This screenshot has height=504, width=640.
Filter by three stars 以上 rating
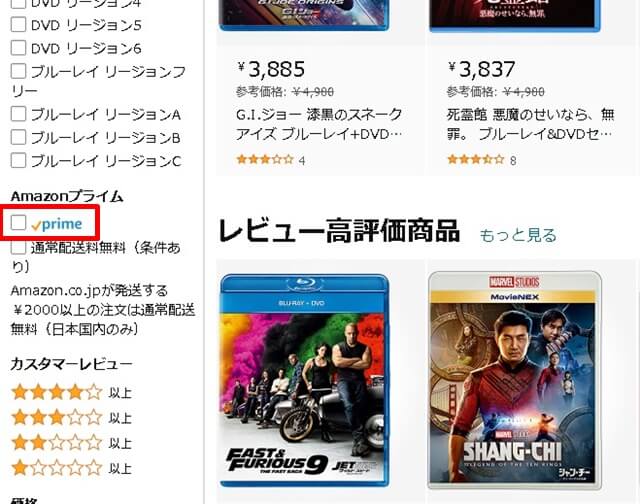tap(71, 418)
